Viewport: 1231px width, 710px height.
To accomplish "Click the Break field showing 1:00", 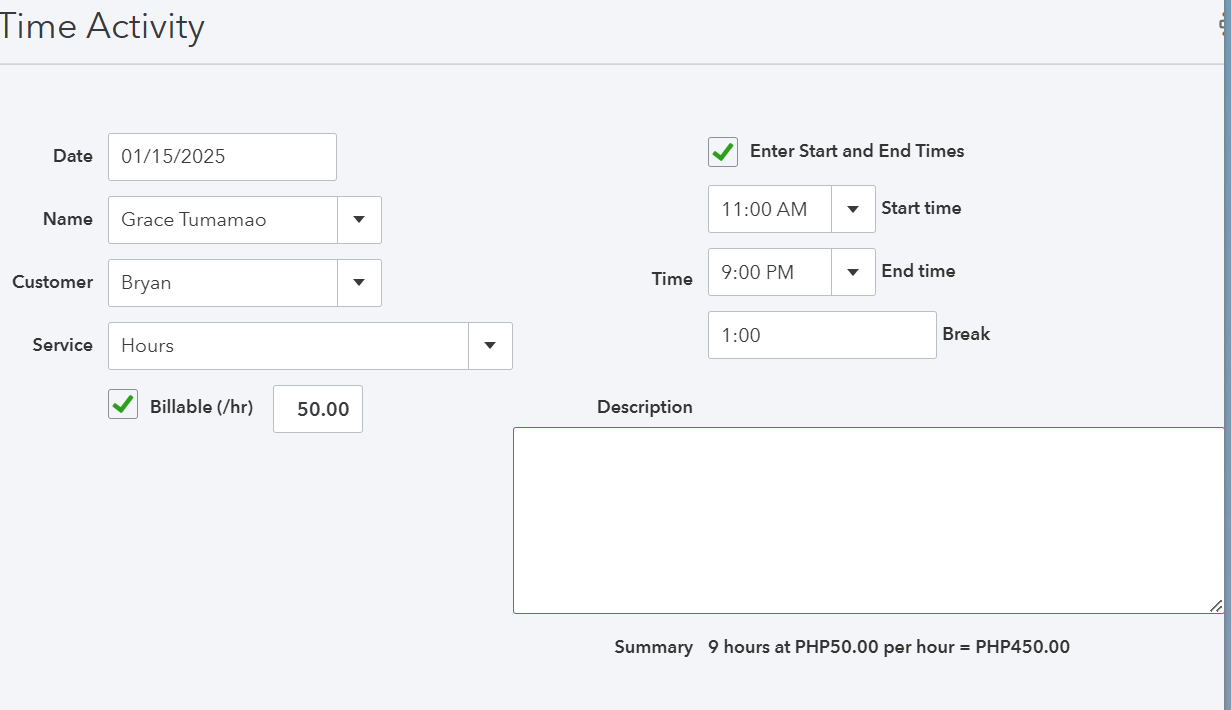I will (822, 335).
